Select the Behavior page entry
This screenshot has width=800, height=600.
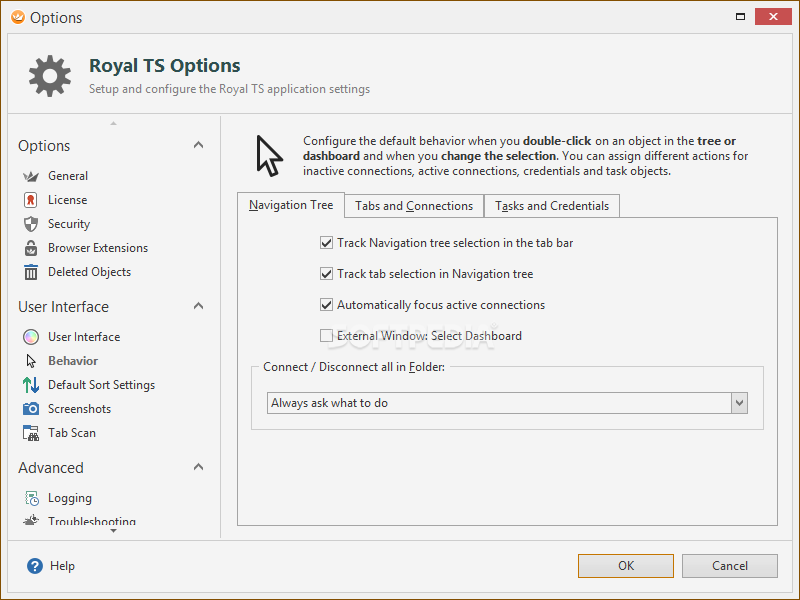coord(73,361)
